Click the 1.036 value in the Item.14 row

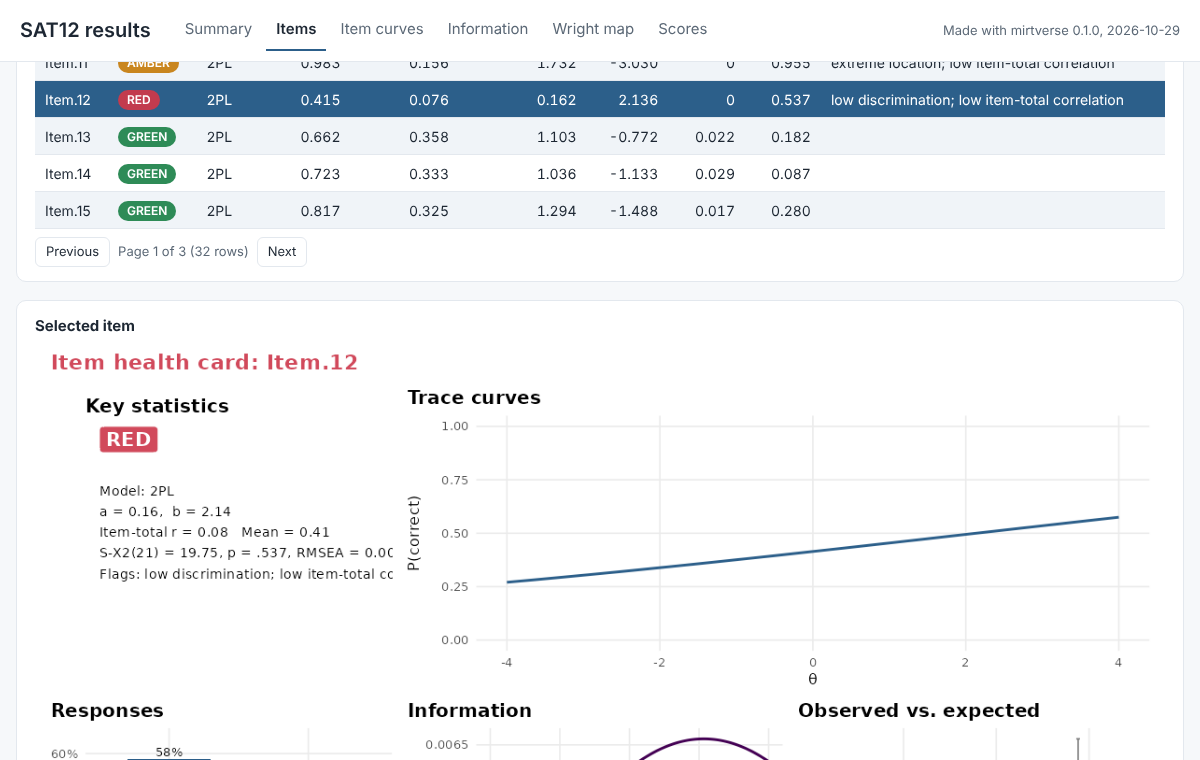pos(556,174)
